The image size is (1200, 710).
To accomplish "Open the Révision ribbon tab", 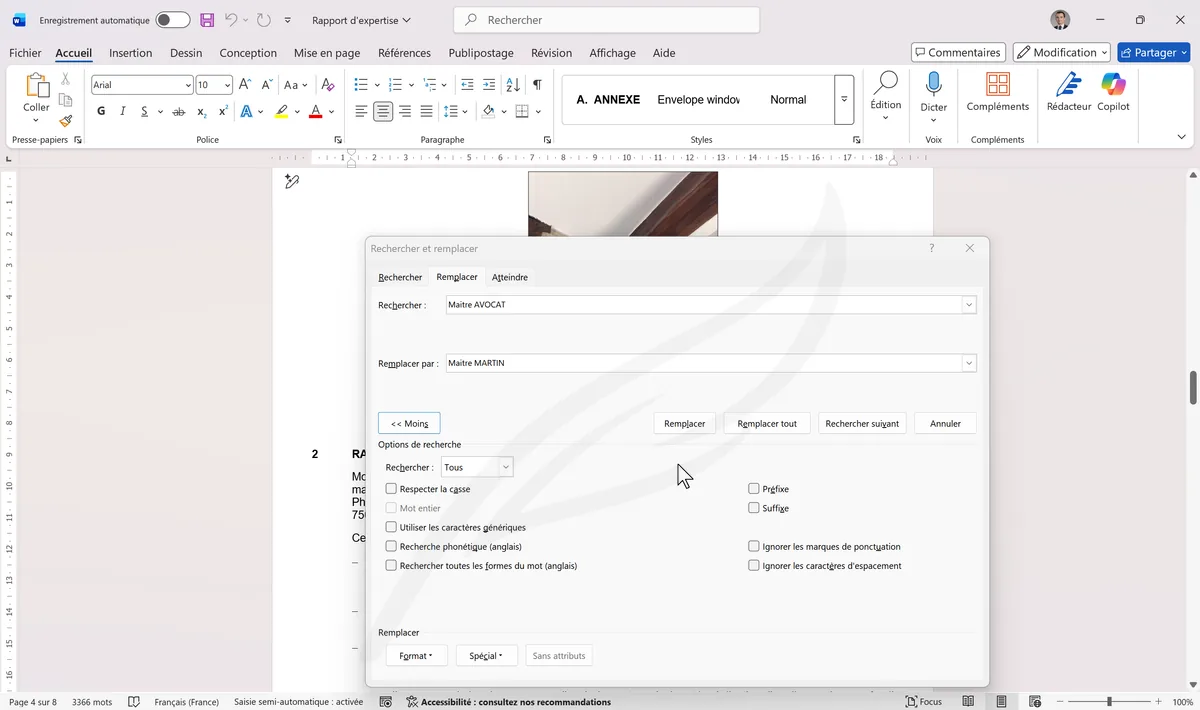I will coord(551,53).
